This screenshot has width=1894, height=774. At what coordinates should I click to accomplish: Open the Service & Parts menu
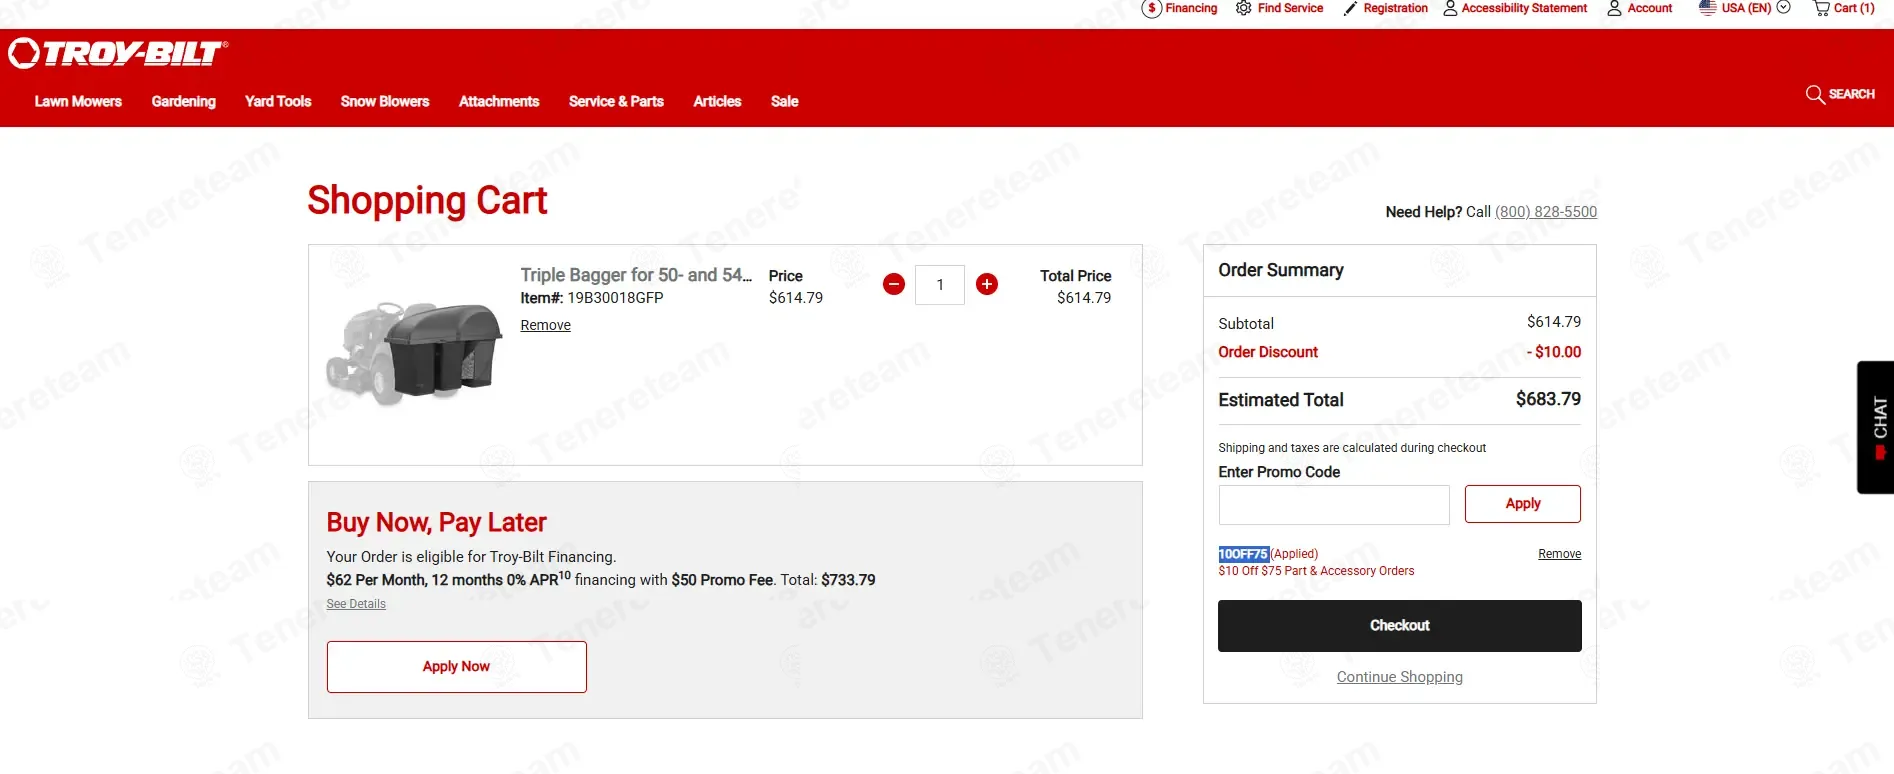coord(616,101)
